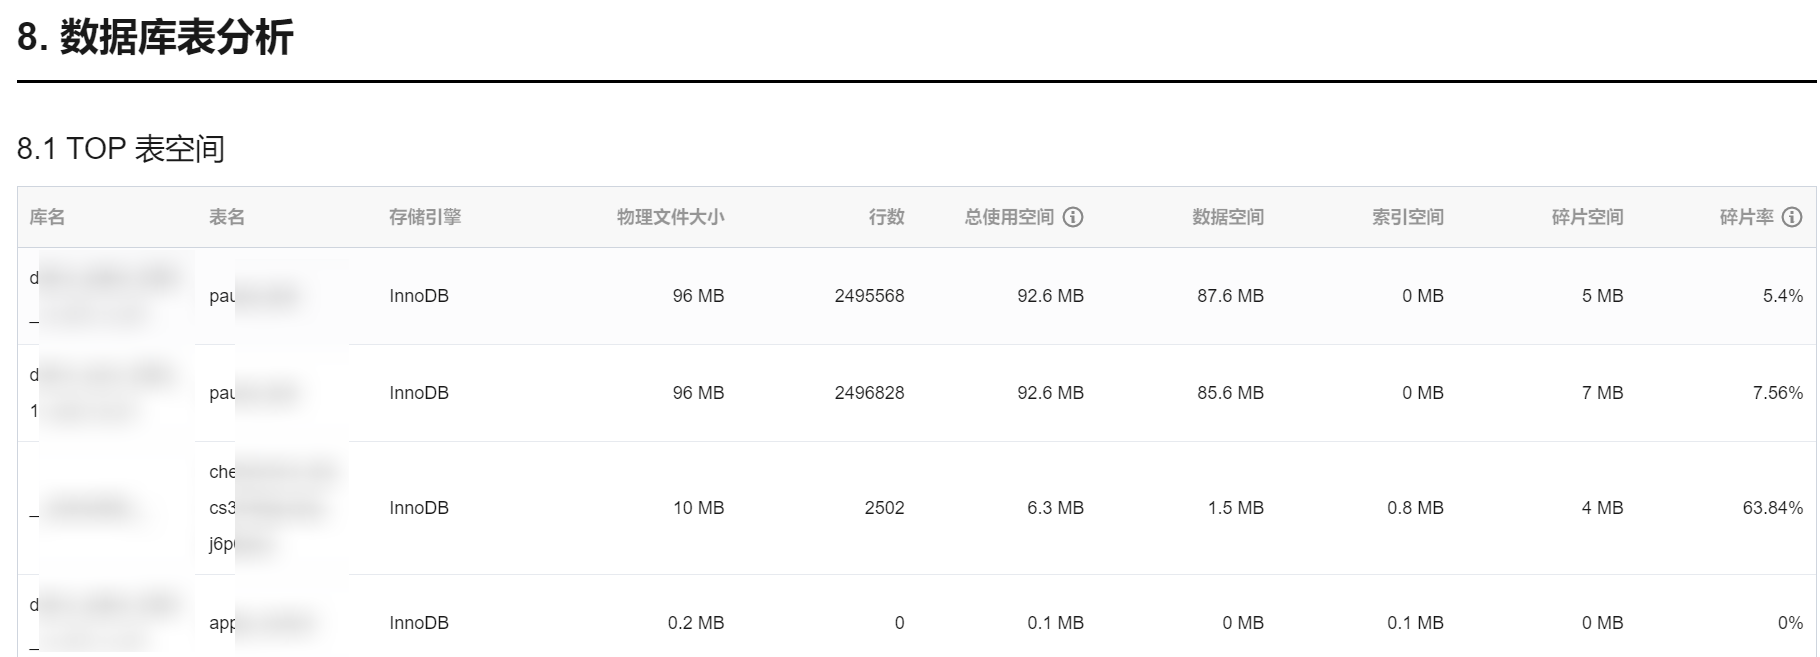1820x657 pixels.
Task: Click the info icon beside 总使用空间
Action: pos(1073,217)
